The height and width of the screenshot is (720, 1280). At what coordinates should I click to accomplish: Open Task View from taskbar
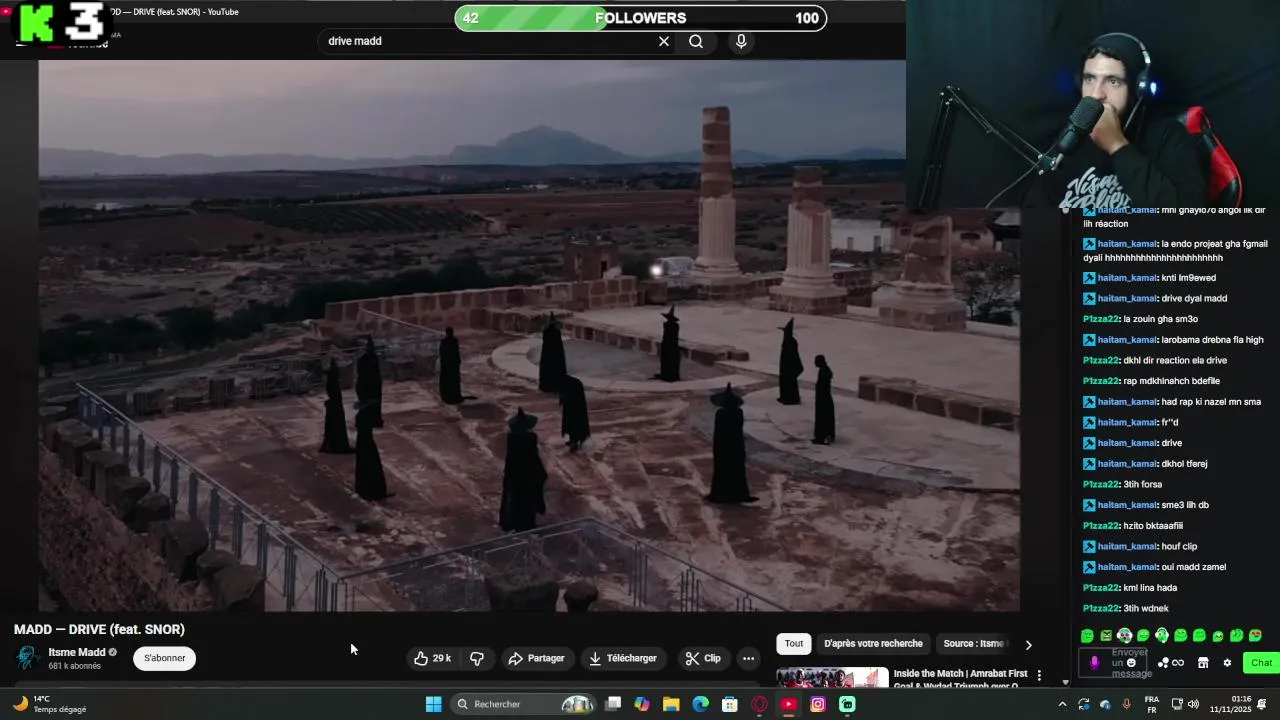click(x=613, y=704)
